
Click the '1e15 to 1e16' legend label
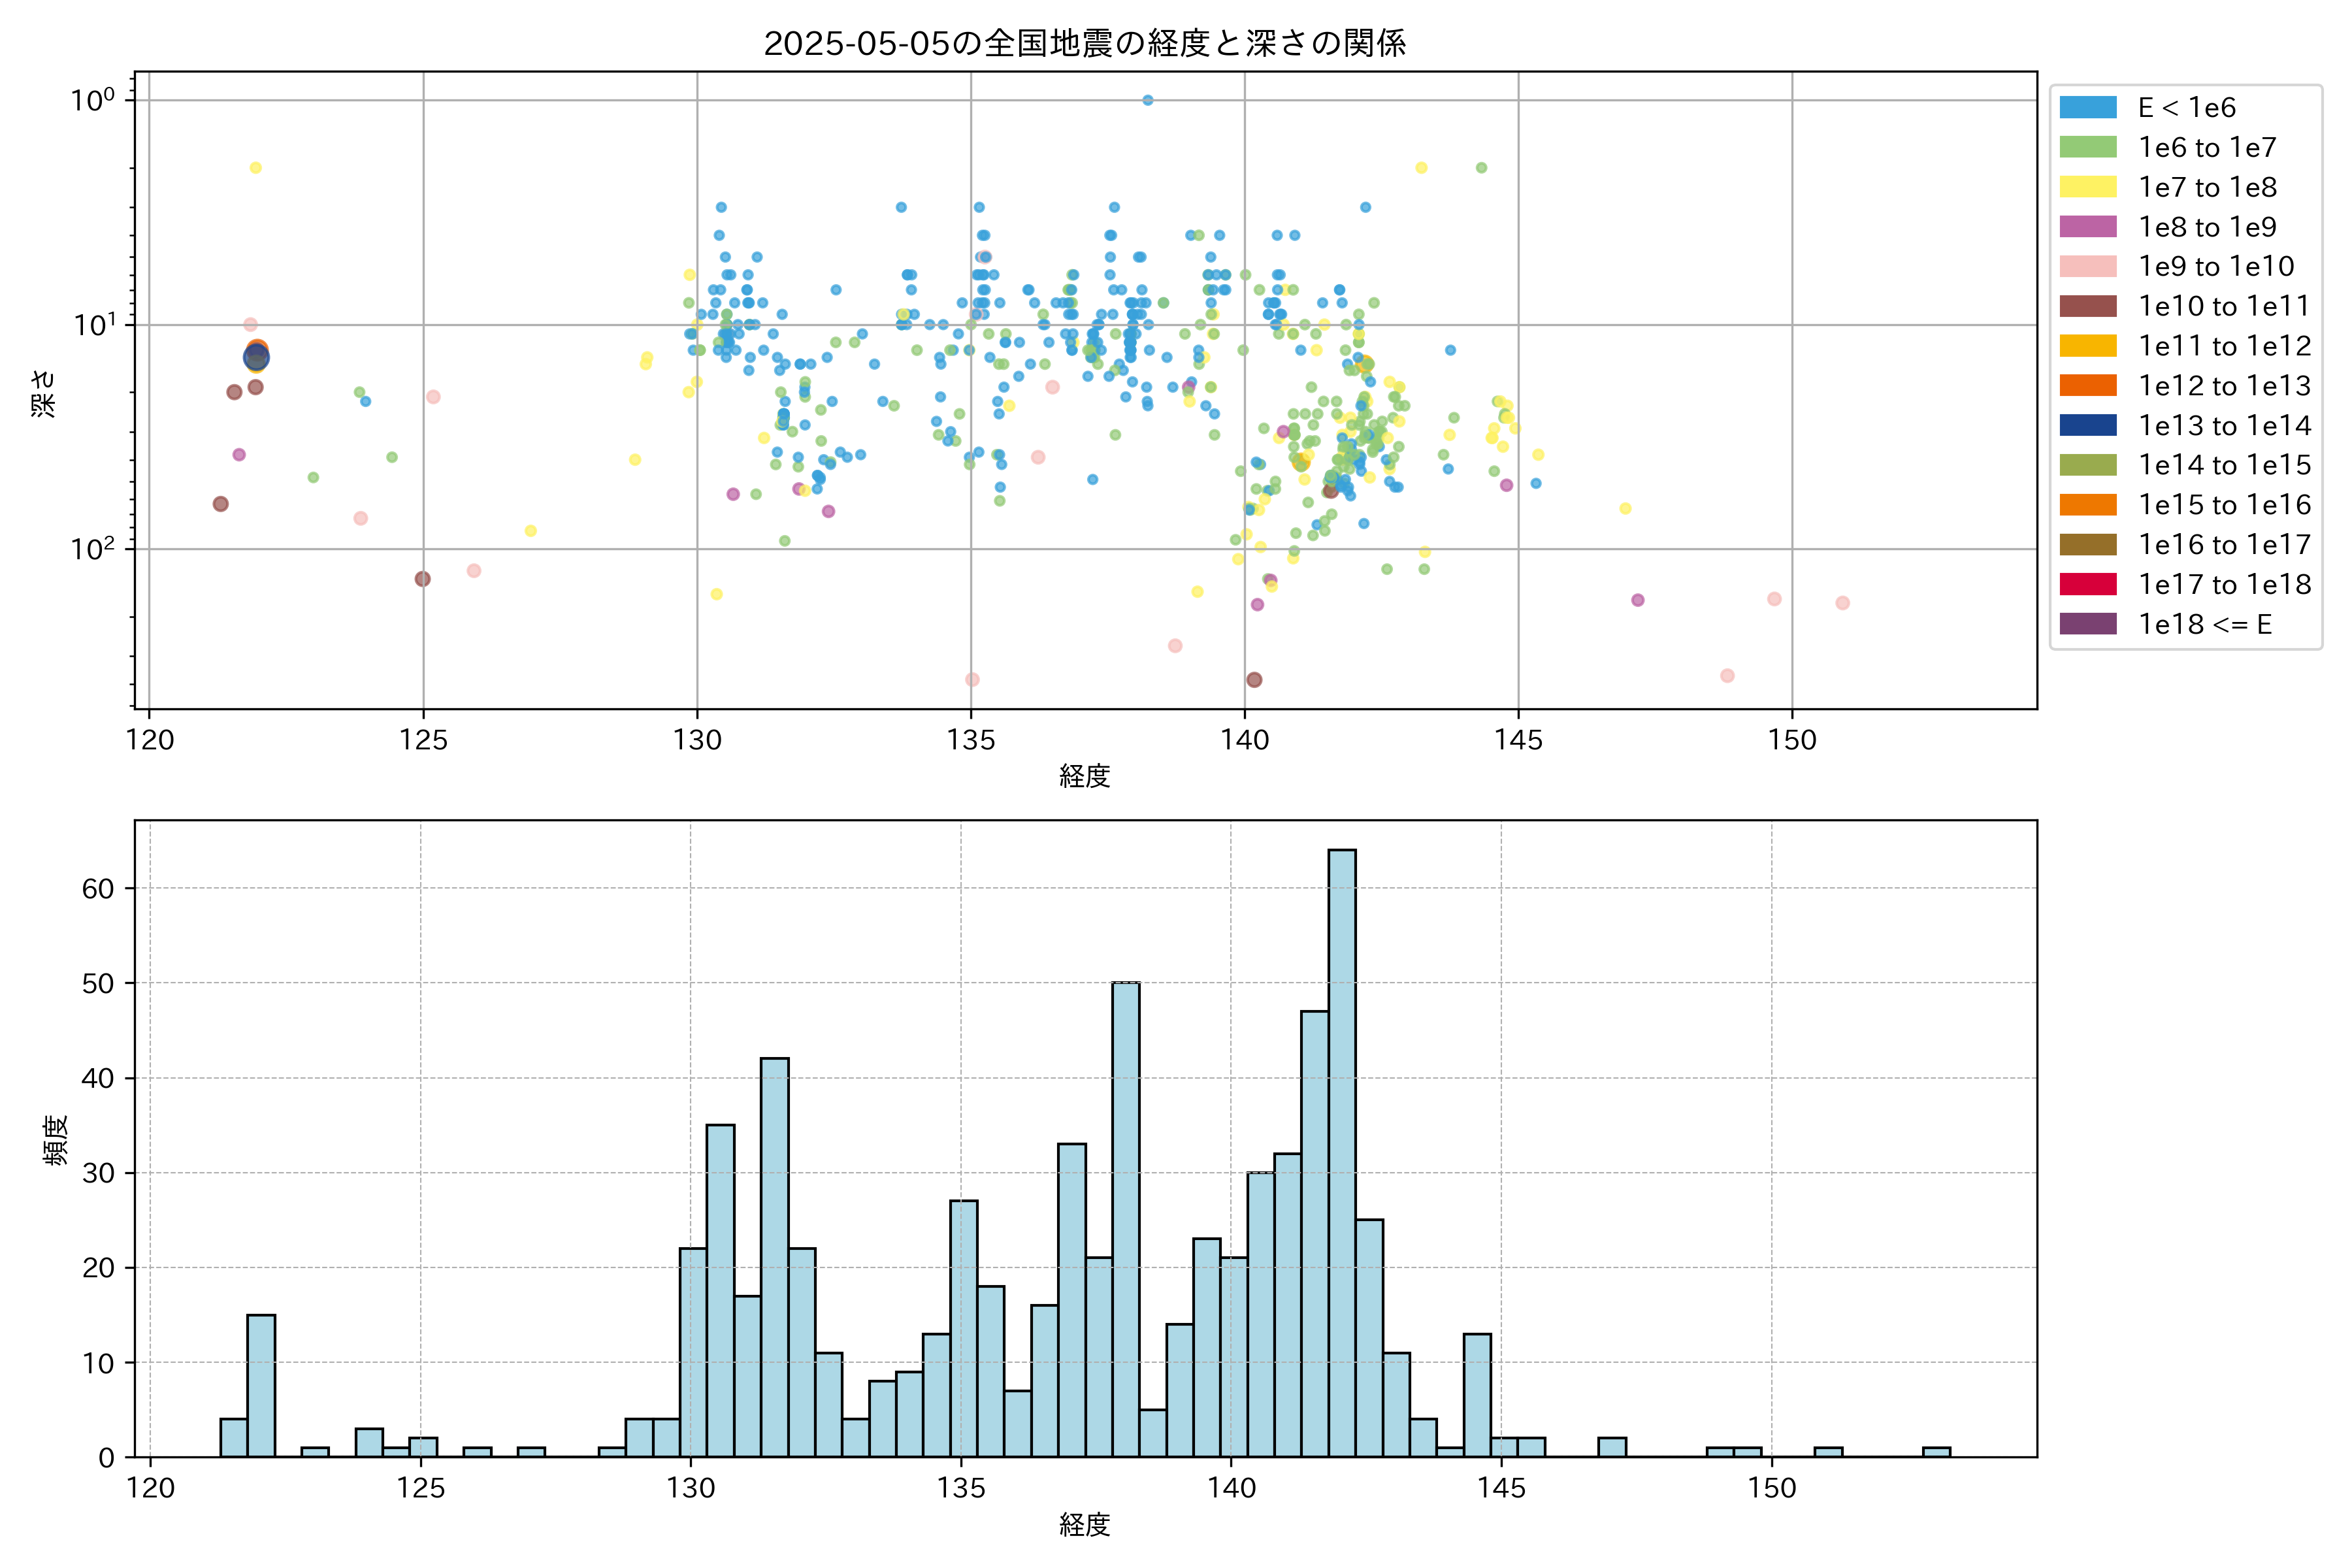pos(2224,505)
